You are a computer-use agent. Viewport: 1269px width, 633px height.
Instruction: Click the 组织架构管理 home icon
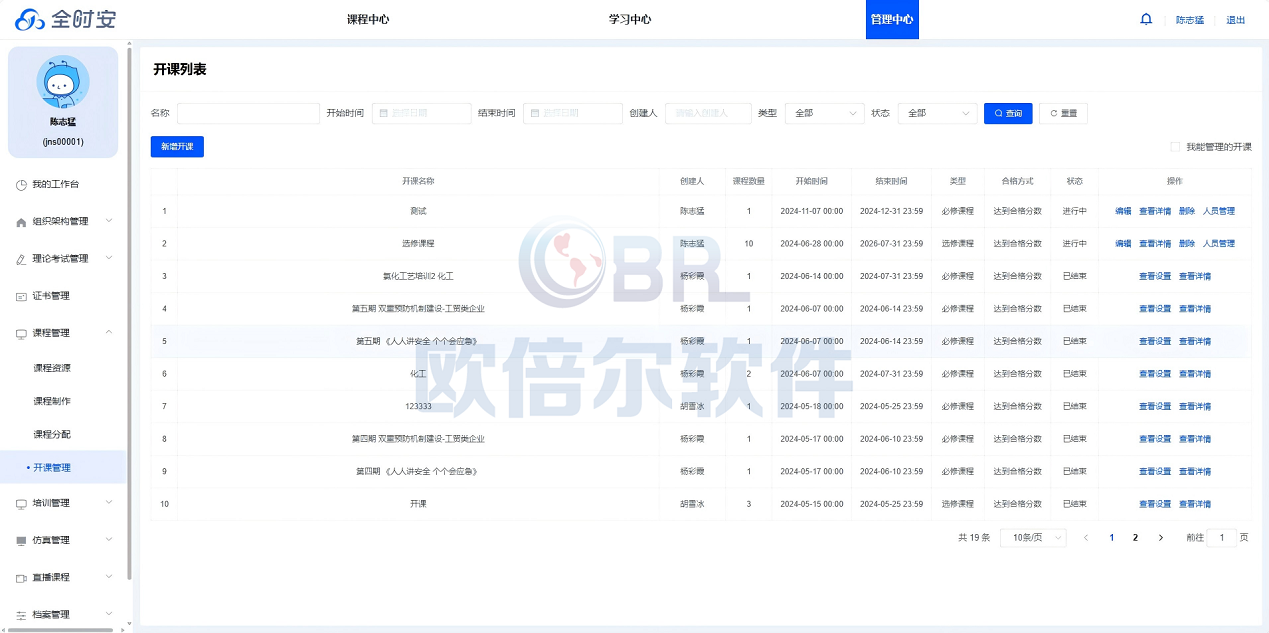point(21,222)
